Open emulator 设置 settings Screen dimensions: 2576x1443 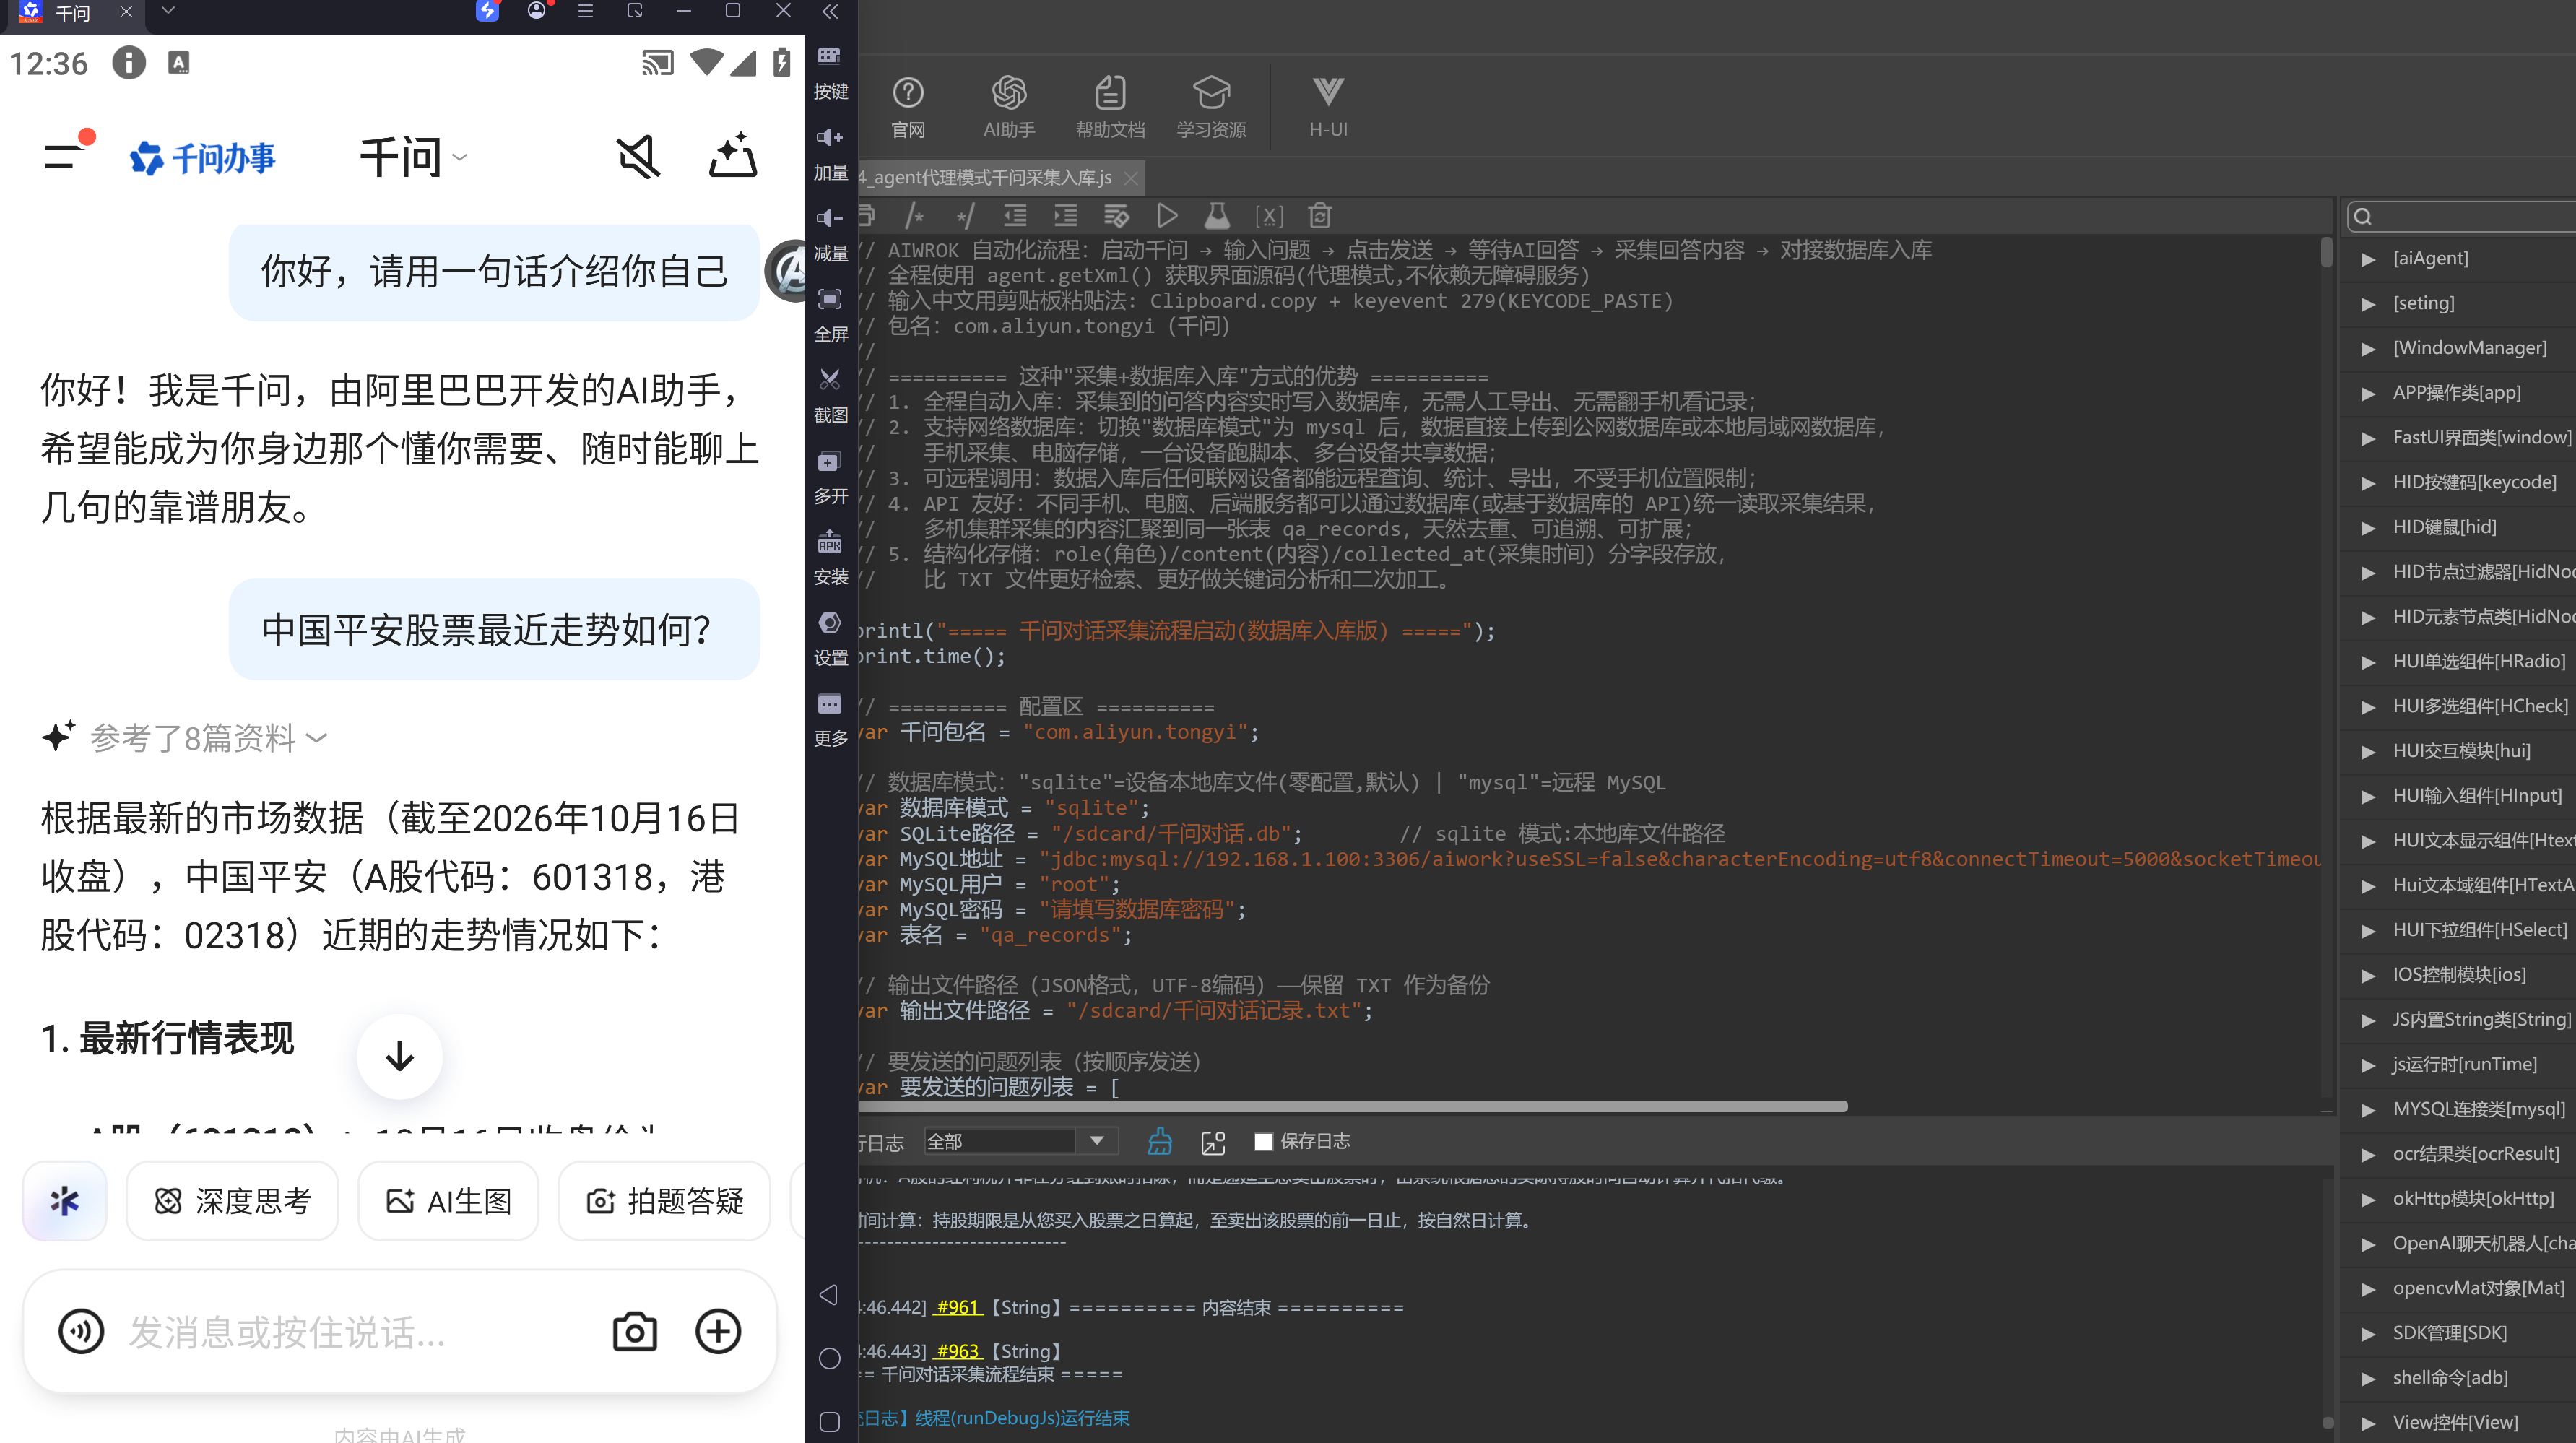(830, 639)
